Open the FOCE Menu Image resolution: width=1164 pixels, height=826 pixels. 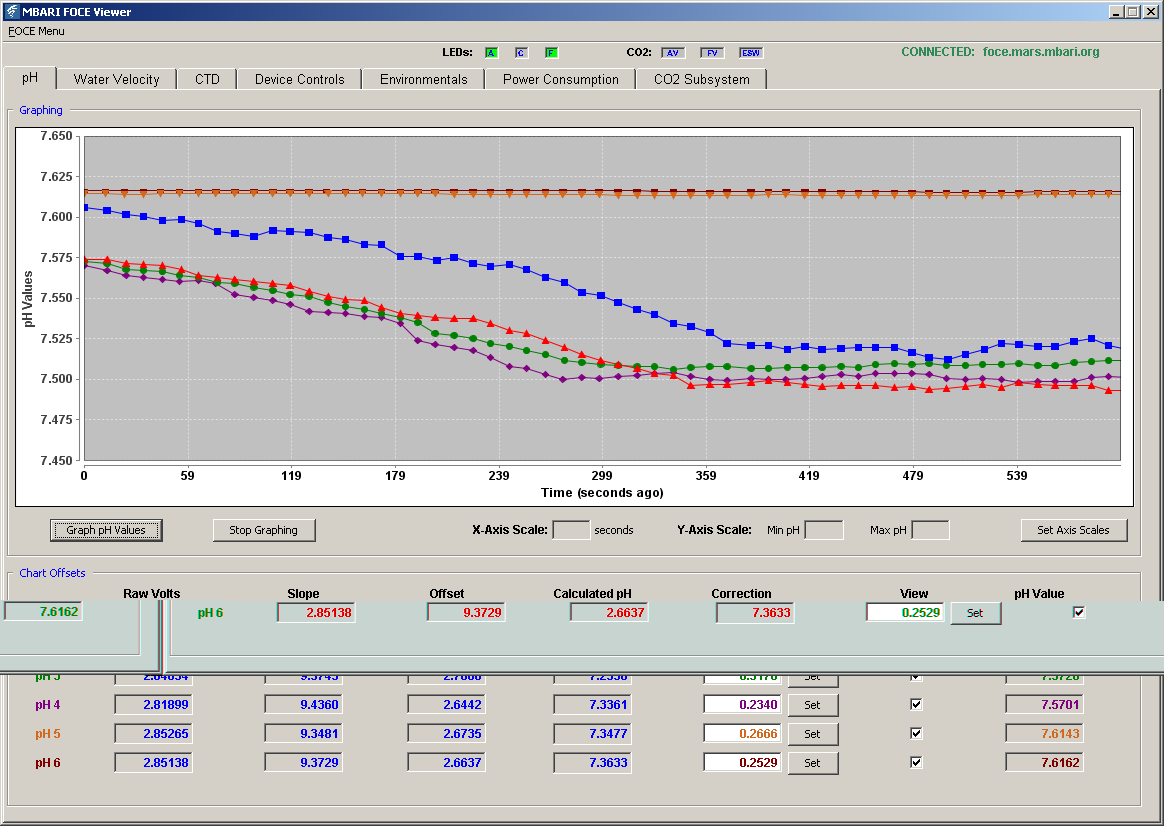tap(36, 31)
